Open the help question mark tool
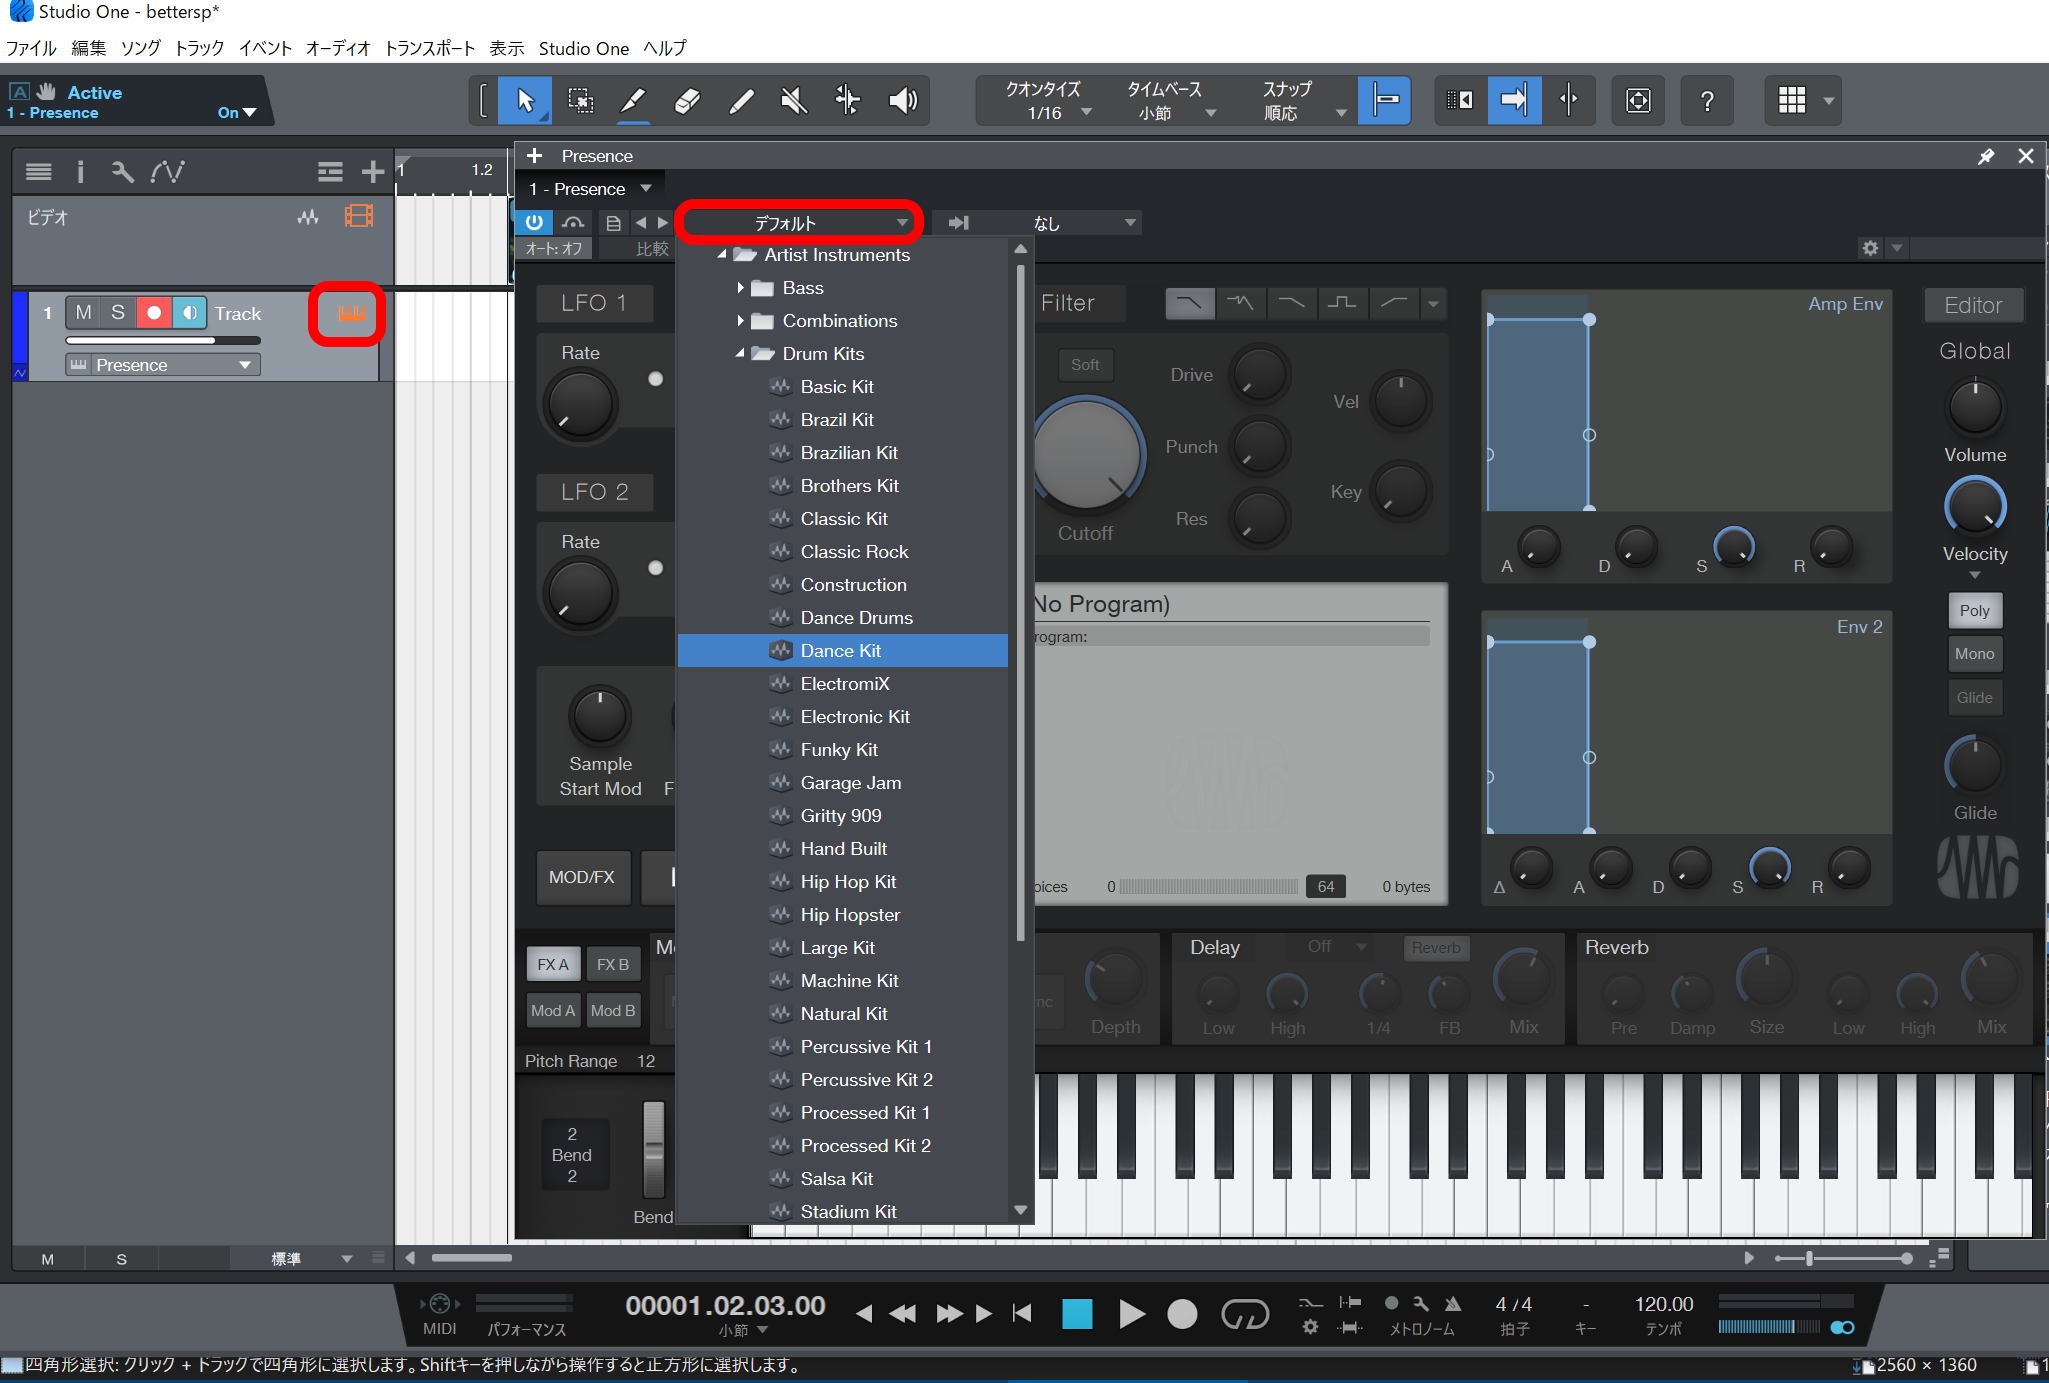This screenshot has height=1383, width=2049. point(1707,100)
